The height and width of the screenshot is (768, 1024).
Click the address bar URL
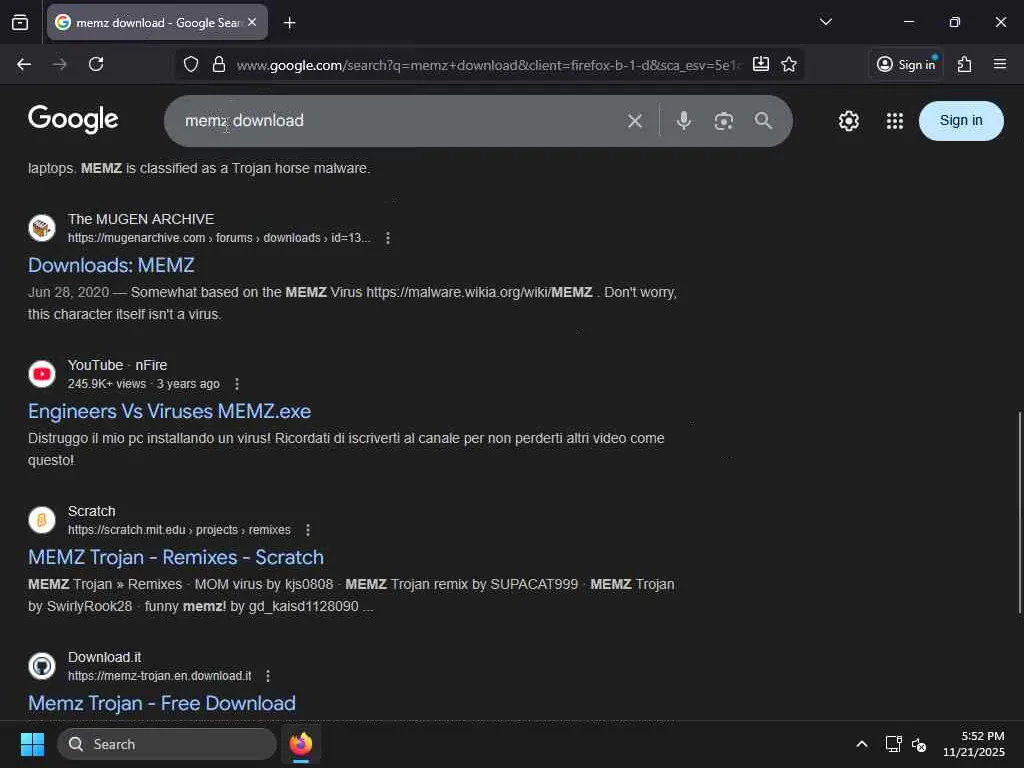tap(488, 65)
